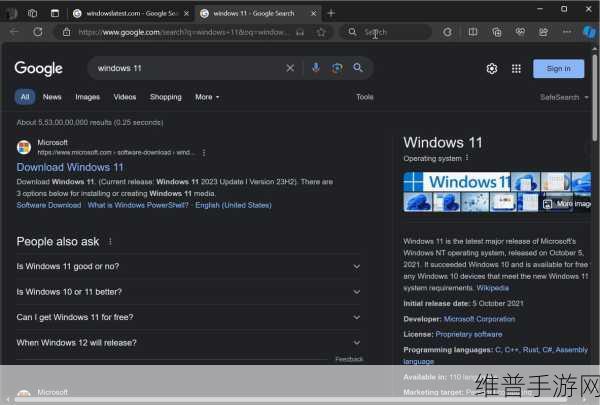Open options for the Microsoft result
Image resolution: width=600 pixels, height=405 pixels.
[x=204, y=153]
